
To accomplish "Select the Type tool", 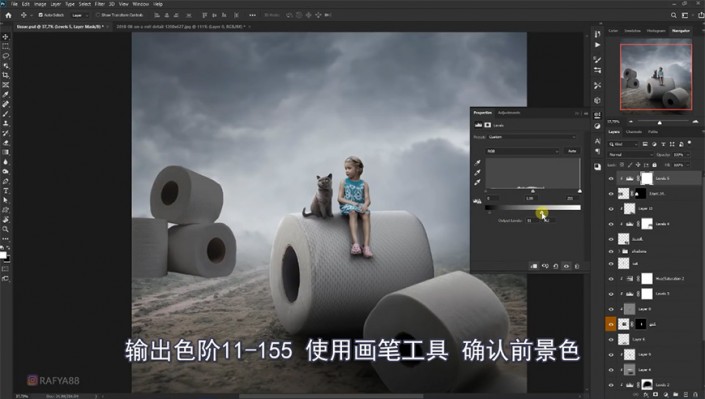I will [5, 191].
